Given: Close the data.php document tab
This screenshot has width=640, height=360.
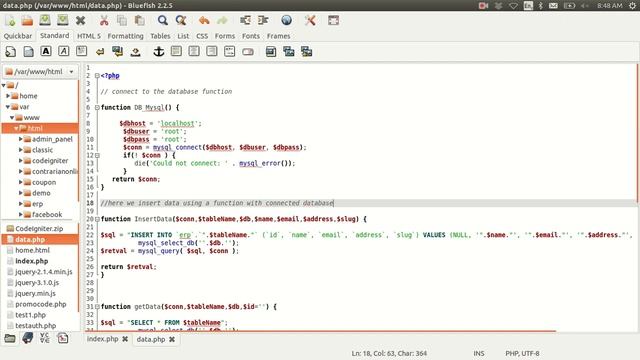Looking at the screenshot, I should tap(172, 339).
